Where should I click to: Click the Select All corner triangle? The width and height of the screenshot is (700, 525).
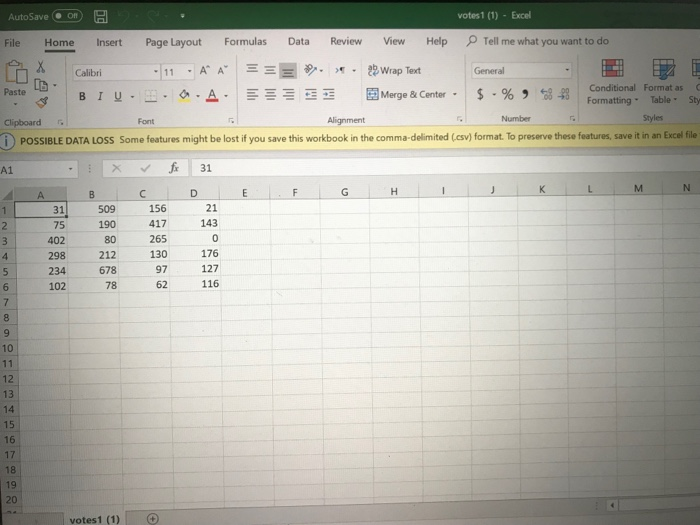tap(7, 195)
